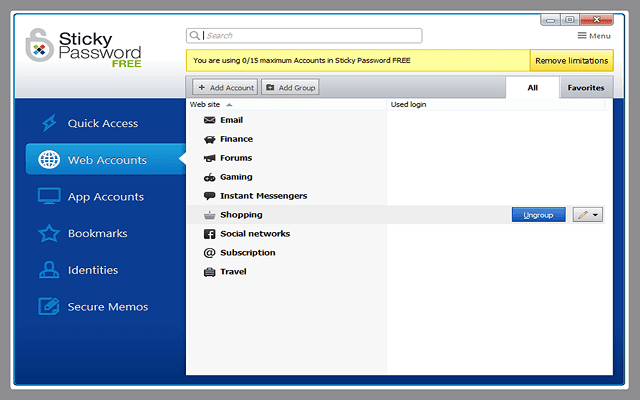
Task: Open App Accounts monitor icon
Action: 49,197
